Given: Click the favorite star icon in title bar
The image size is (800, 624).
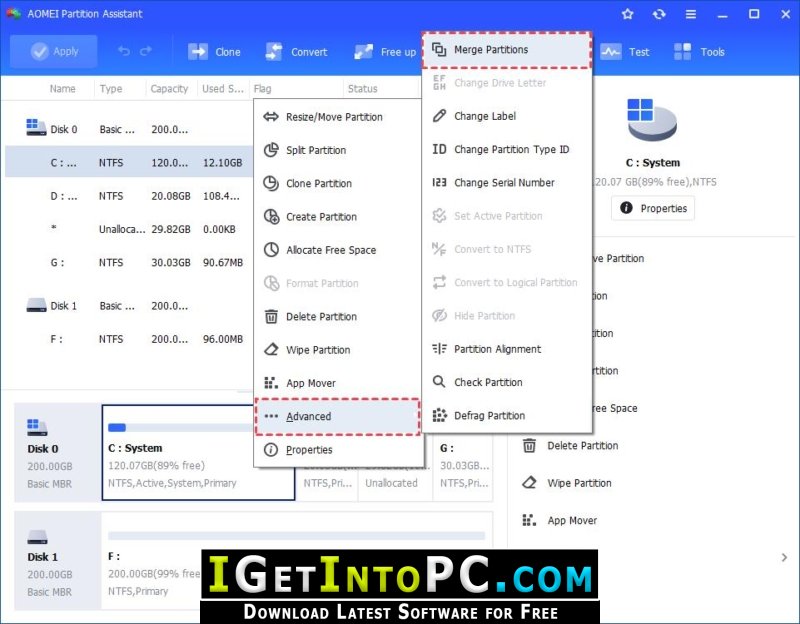Looking at the screenshot, I should [627, 14].
